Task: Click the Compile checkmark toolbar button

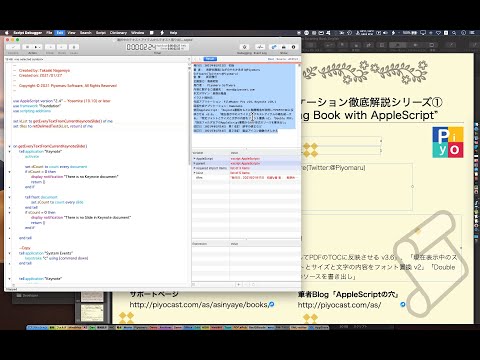Action: point(13,47)
